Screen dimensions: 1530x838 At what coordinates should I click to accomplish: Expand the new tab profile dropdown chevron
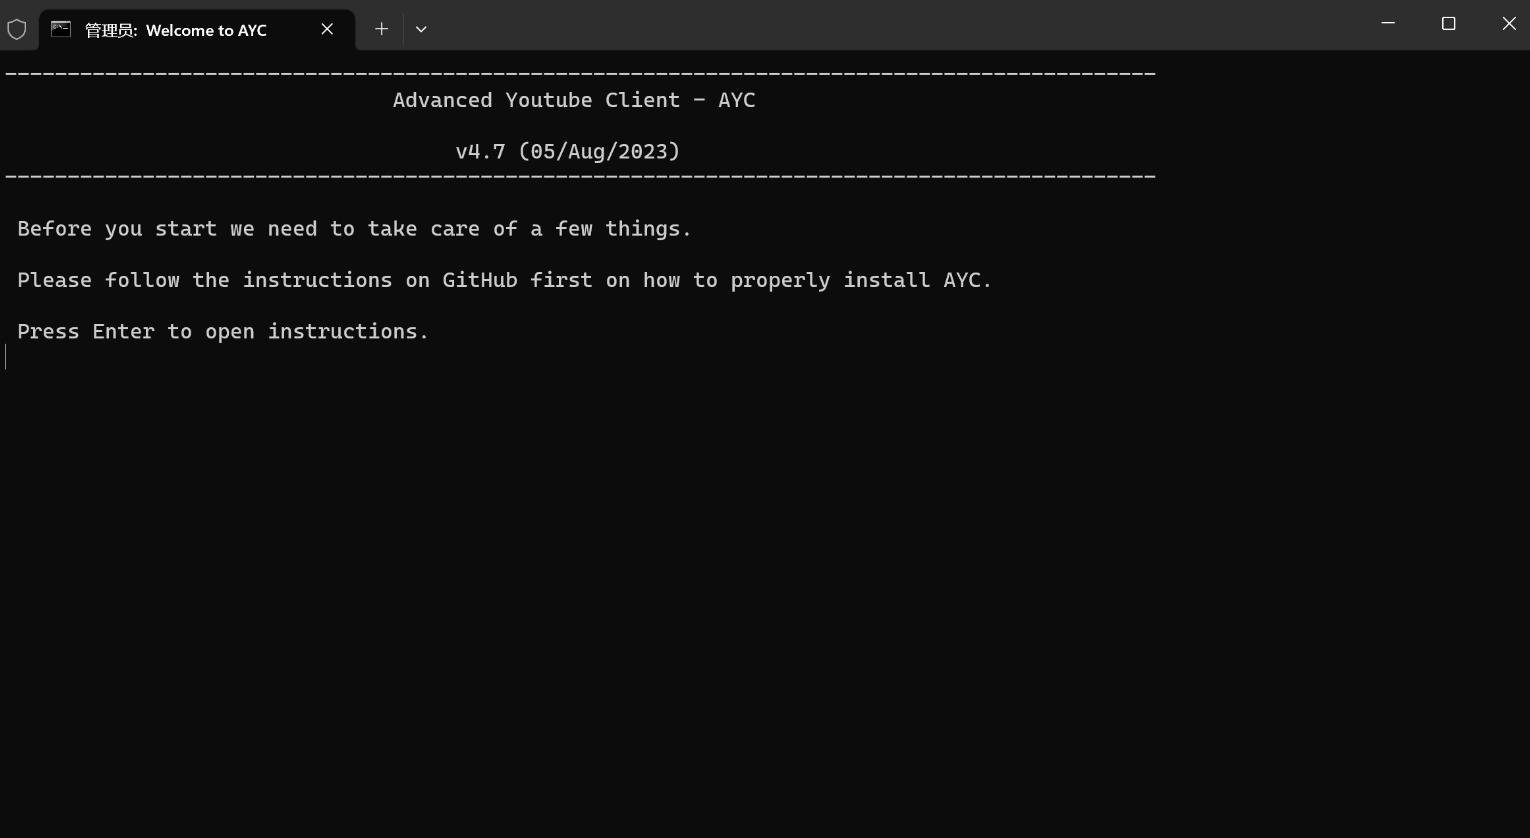421,29
